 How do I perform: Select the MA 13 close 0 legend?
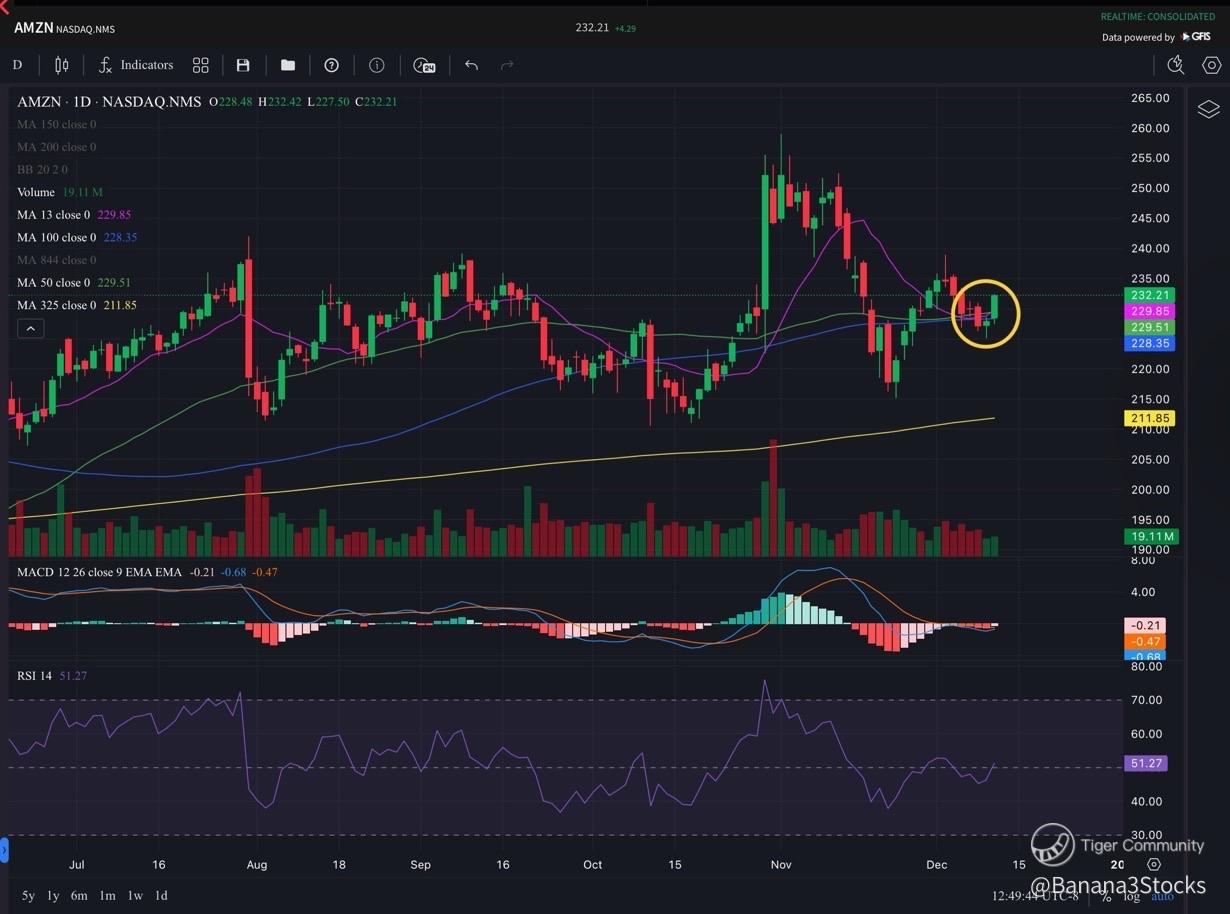[74, 215]
